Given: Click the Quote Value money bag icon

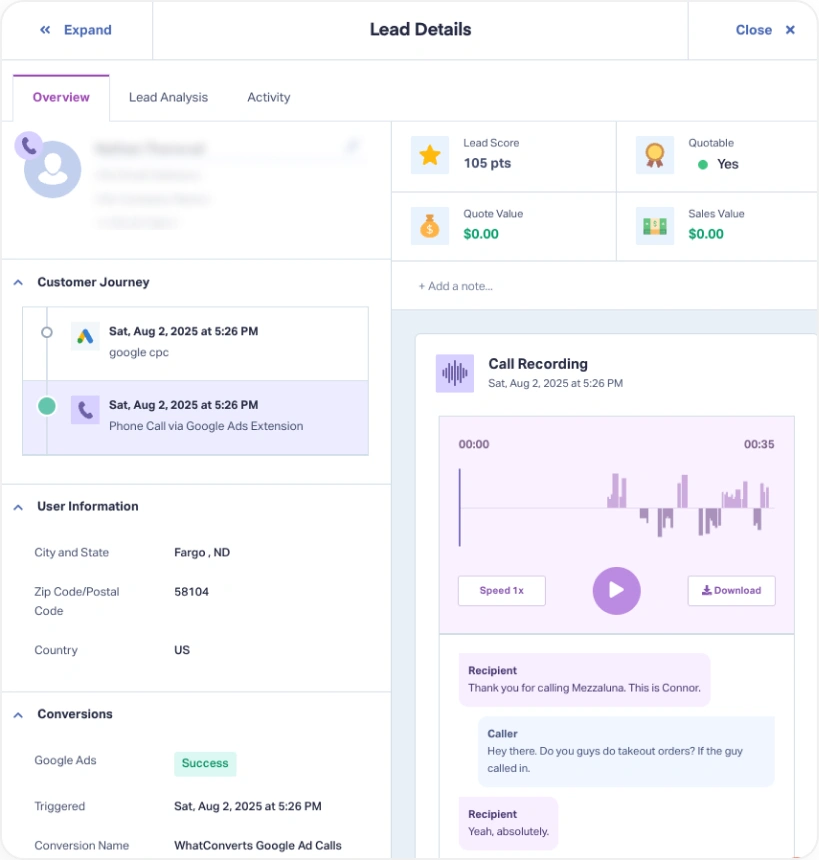Looking at the screenshot, I should 430,225.
